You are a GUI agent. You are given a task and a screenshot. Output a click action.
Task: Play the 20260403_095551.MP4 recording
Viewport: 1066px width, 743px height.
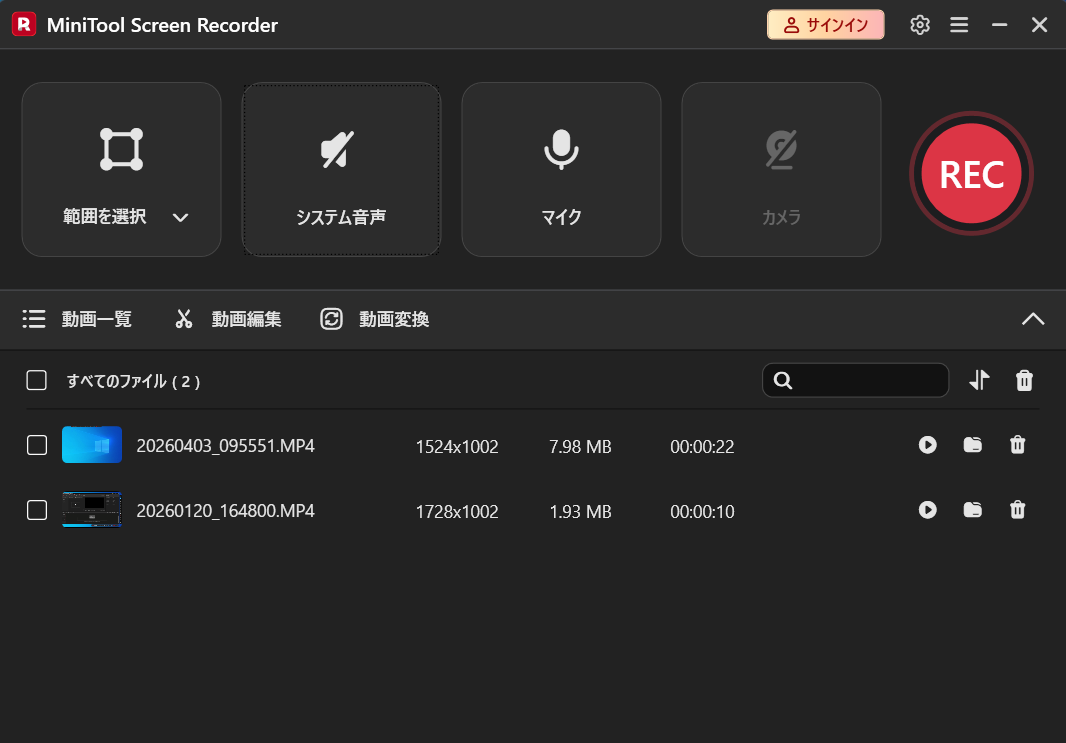pos(927,445)
